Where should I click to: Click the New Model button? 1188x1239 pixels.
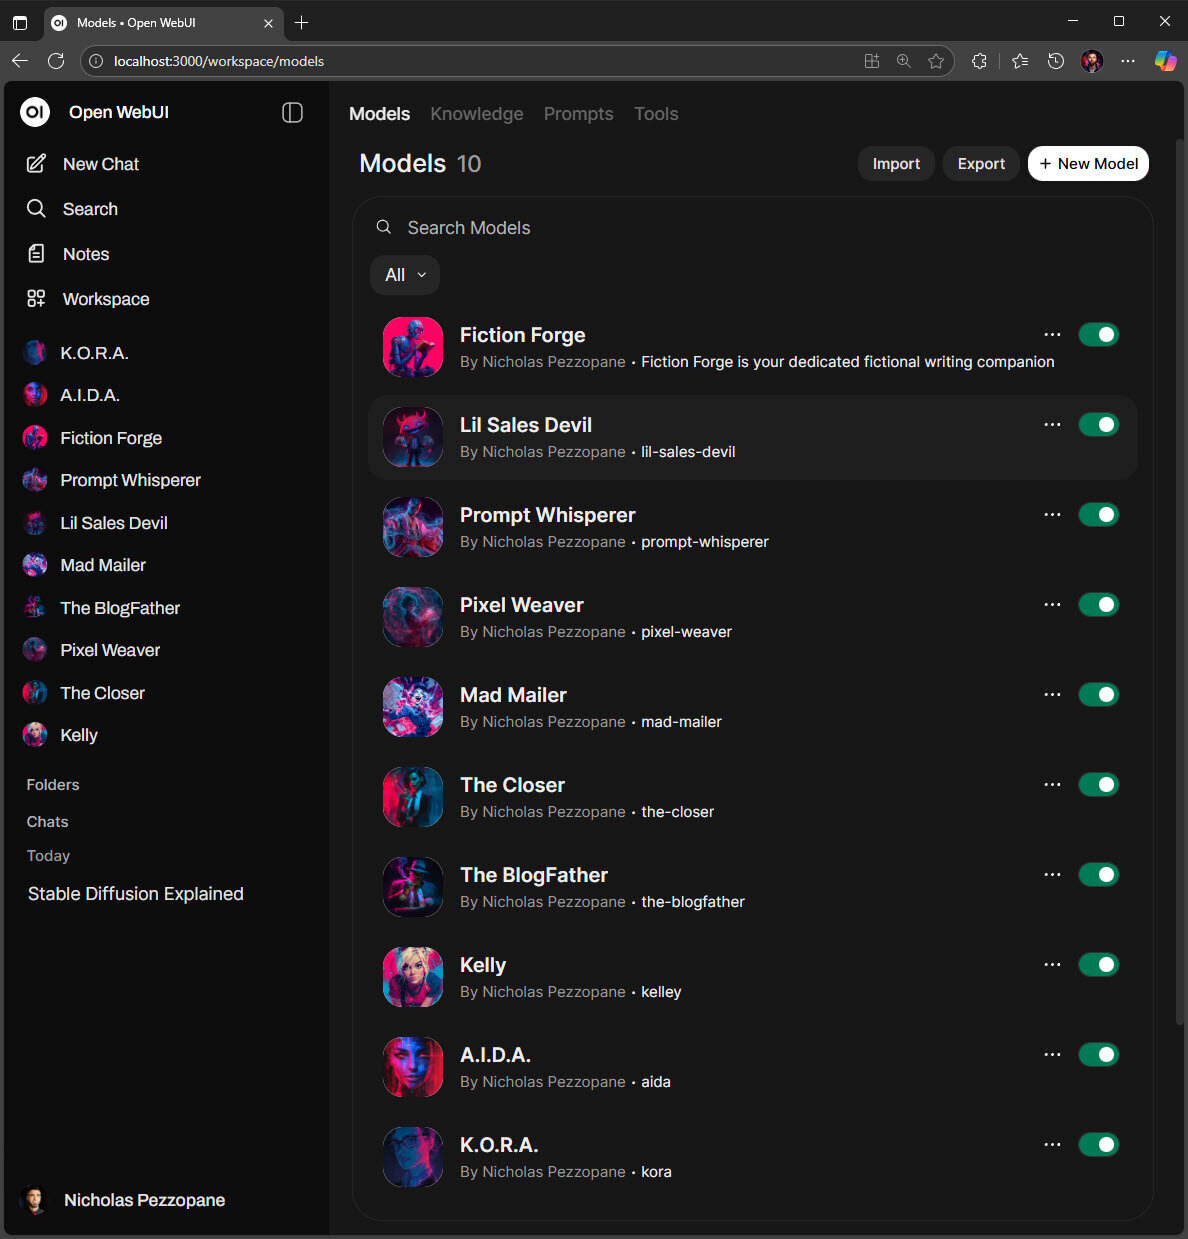(1088, 164)
